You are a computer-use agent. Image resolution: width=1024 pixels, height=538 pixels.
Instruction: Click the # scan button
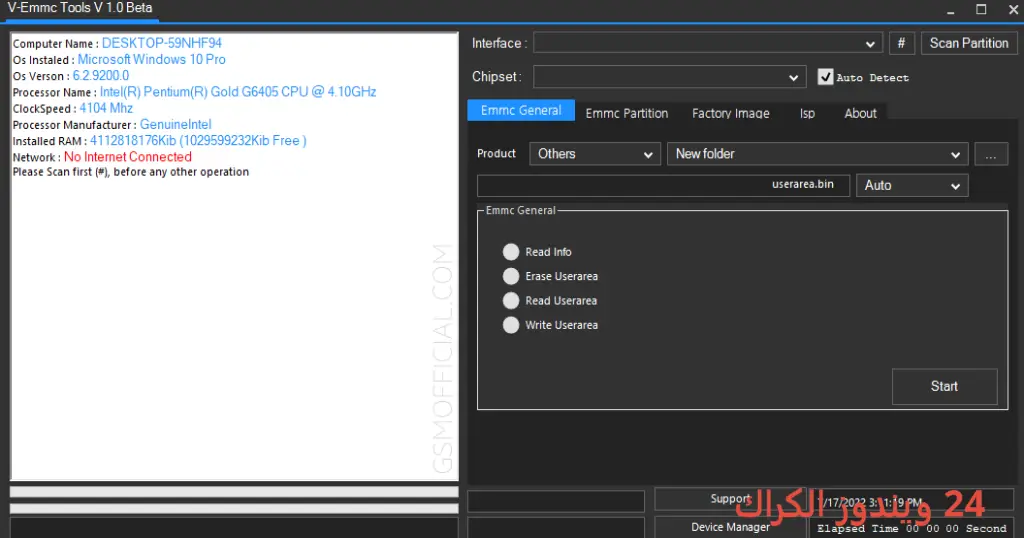coord(901,43)
